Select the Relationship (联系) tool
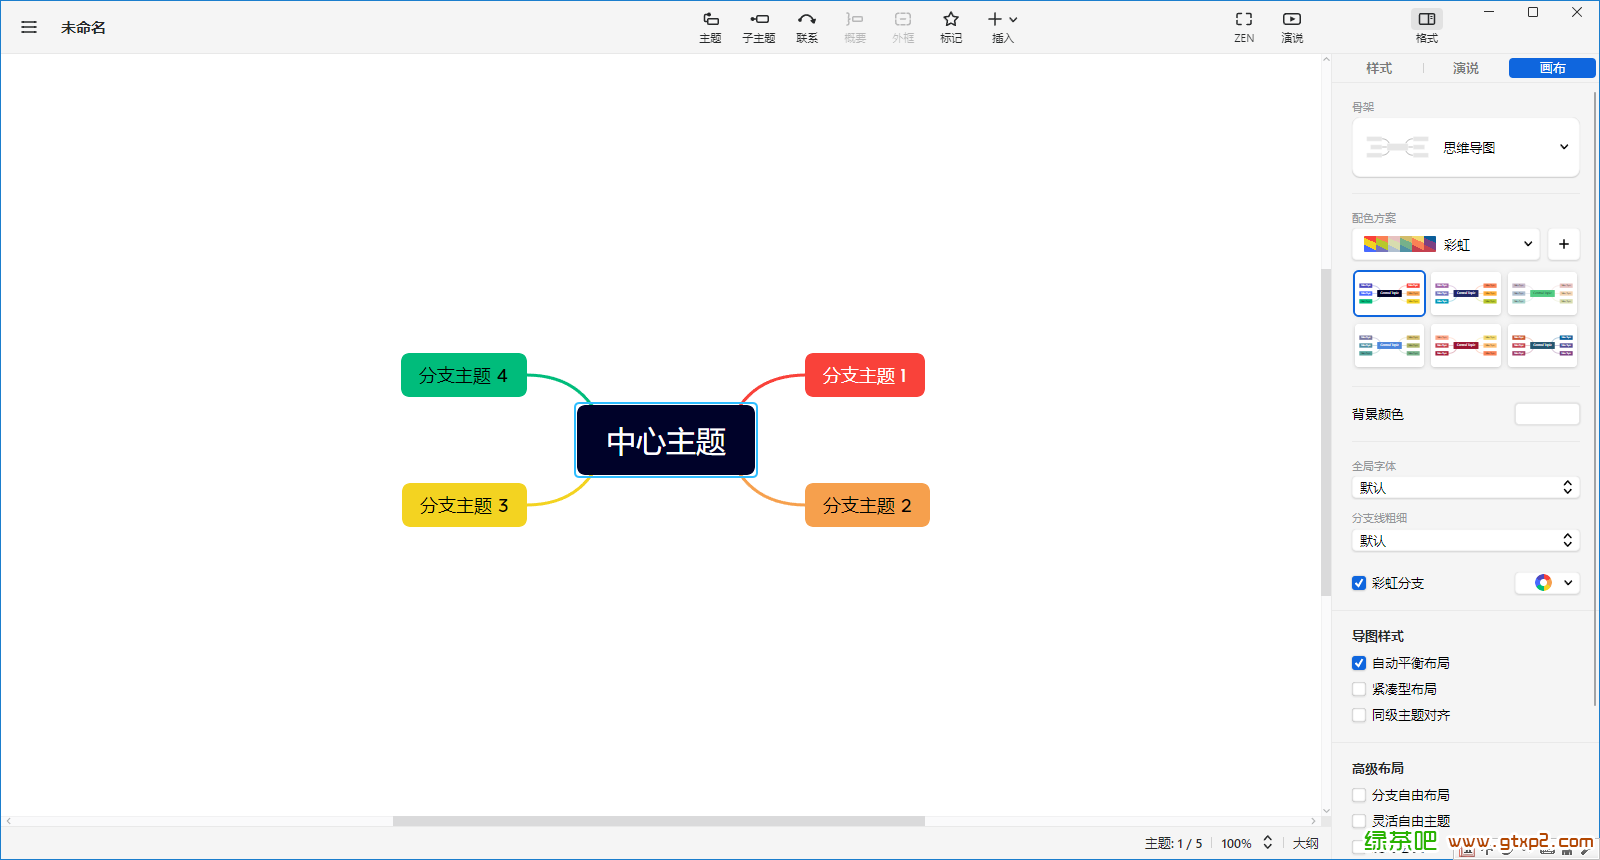This screenshot has height=860, width=1600. click(807, 26)
